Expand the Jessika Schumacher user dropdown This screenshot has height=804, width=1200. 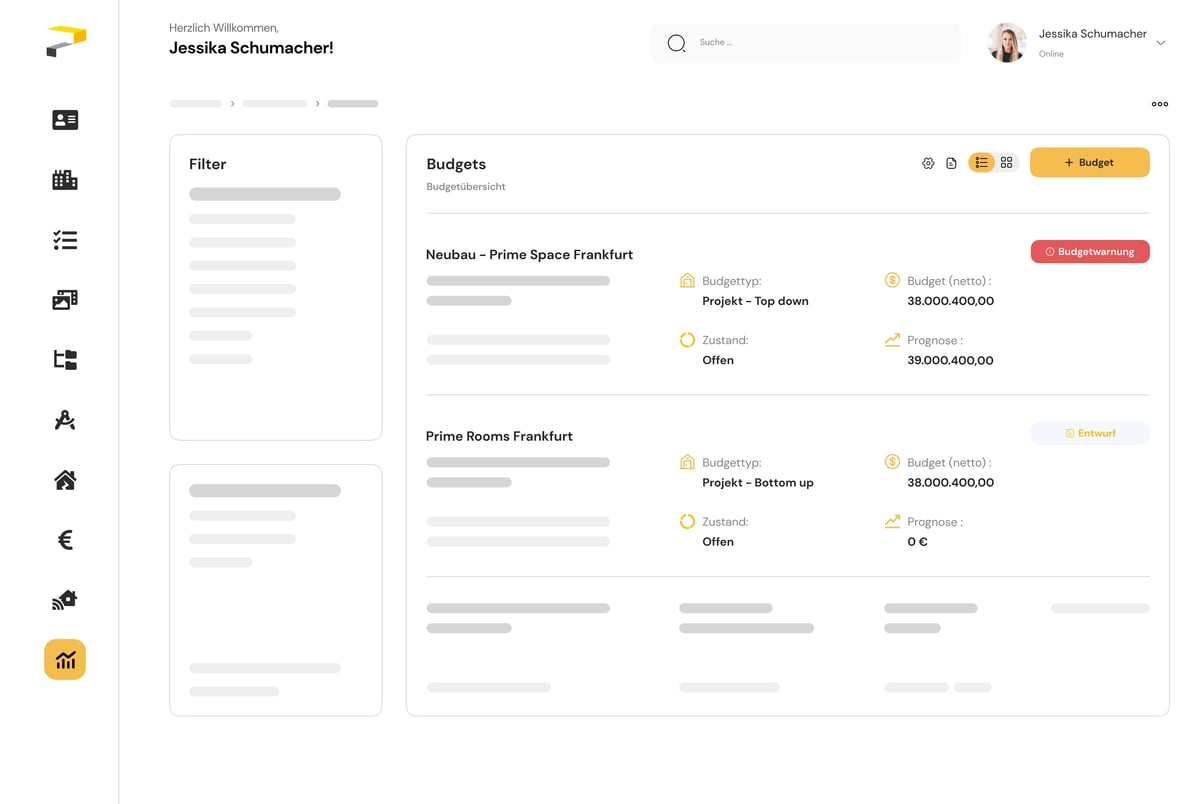coord(1161,43)
